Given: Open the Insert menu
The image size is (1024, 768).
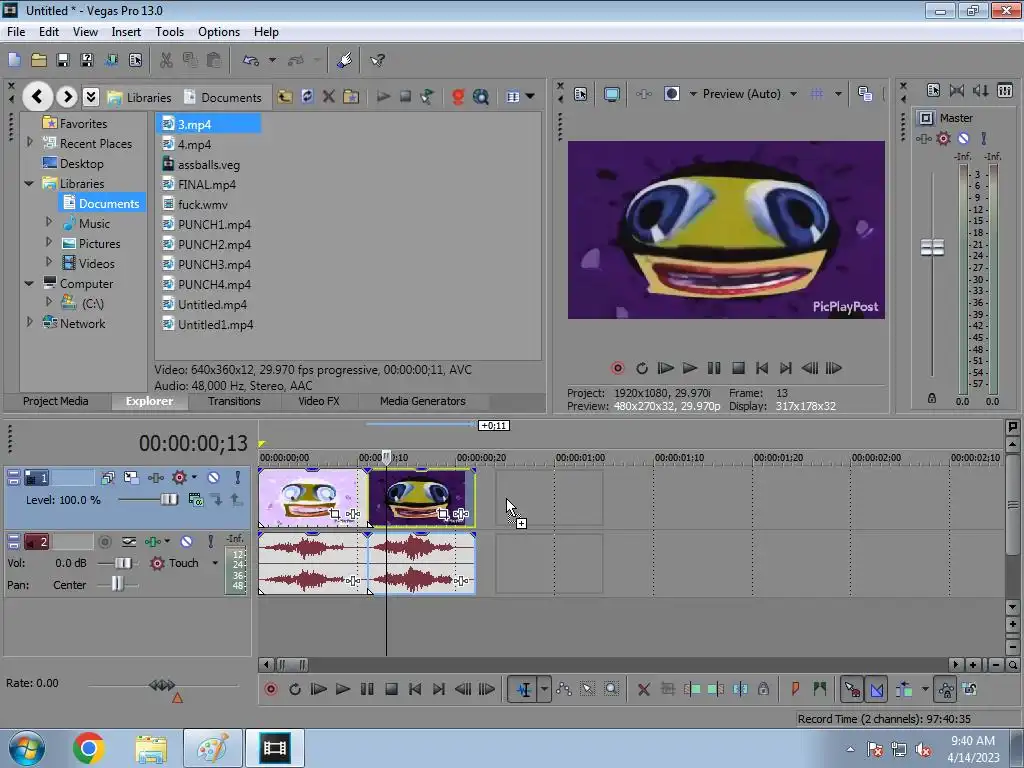Looking at the screenshot, I should click(126, 31).
